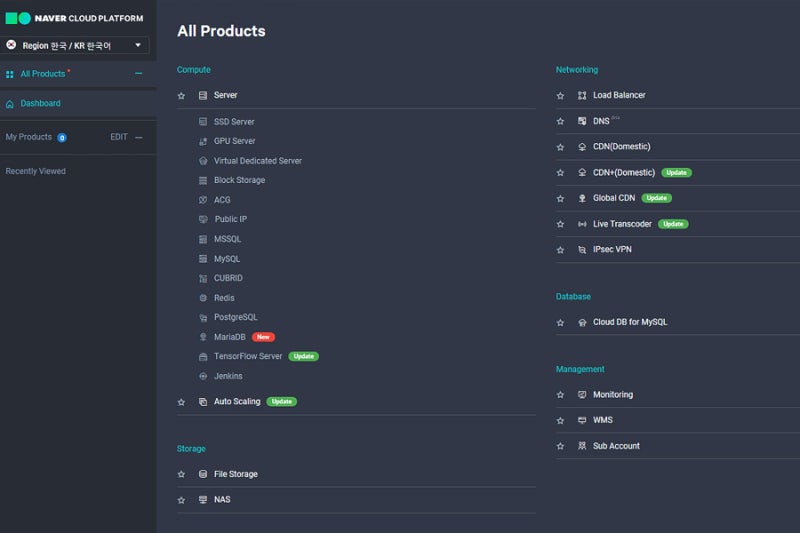Click the Redis icon

pyautogui.click(x=203, y=298)
